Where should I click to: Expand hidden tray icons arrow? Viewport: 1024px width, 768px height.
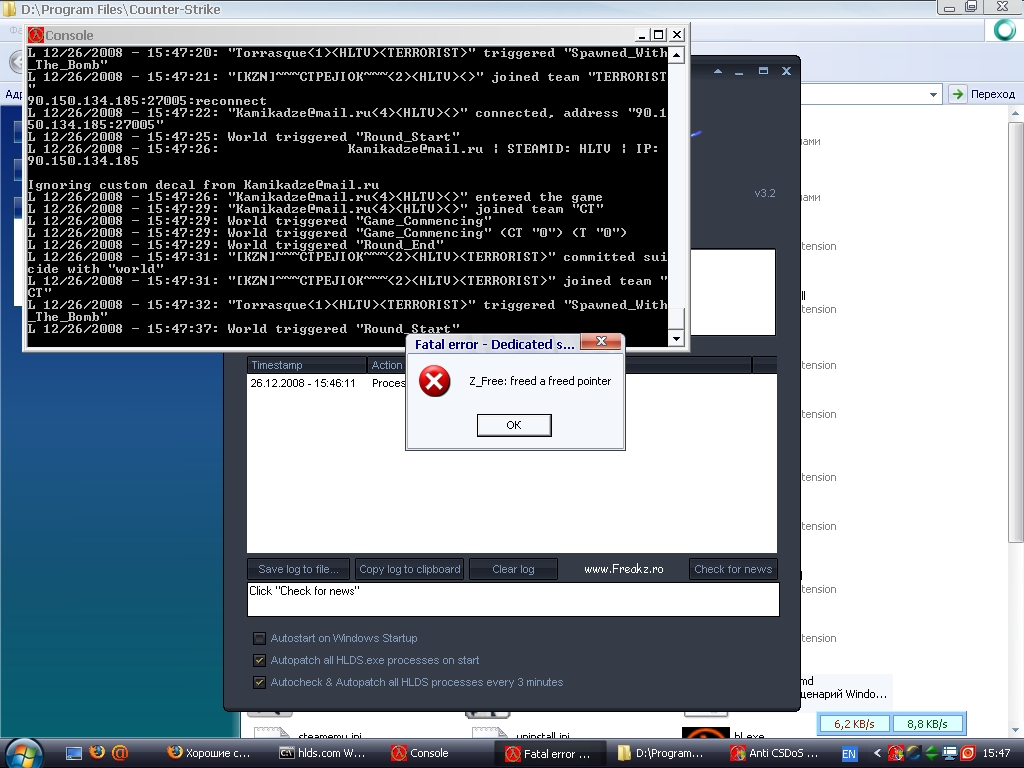click(x=877, y=754)
